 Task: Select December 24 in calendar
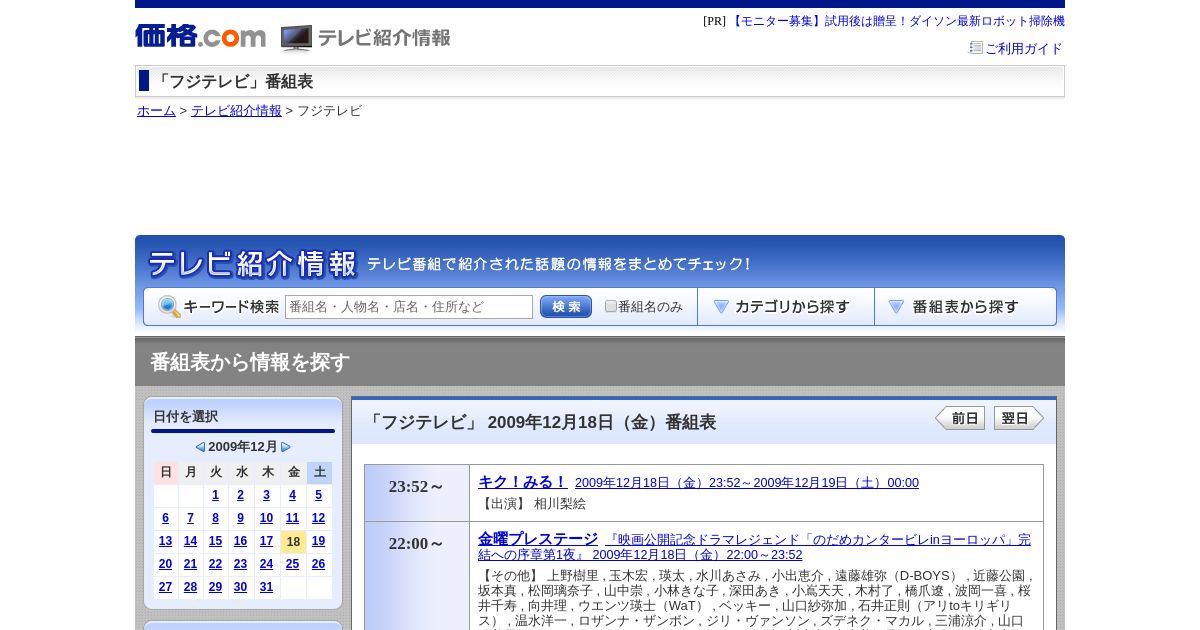266,564
